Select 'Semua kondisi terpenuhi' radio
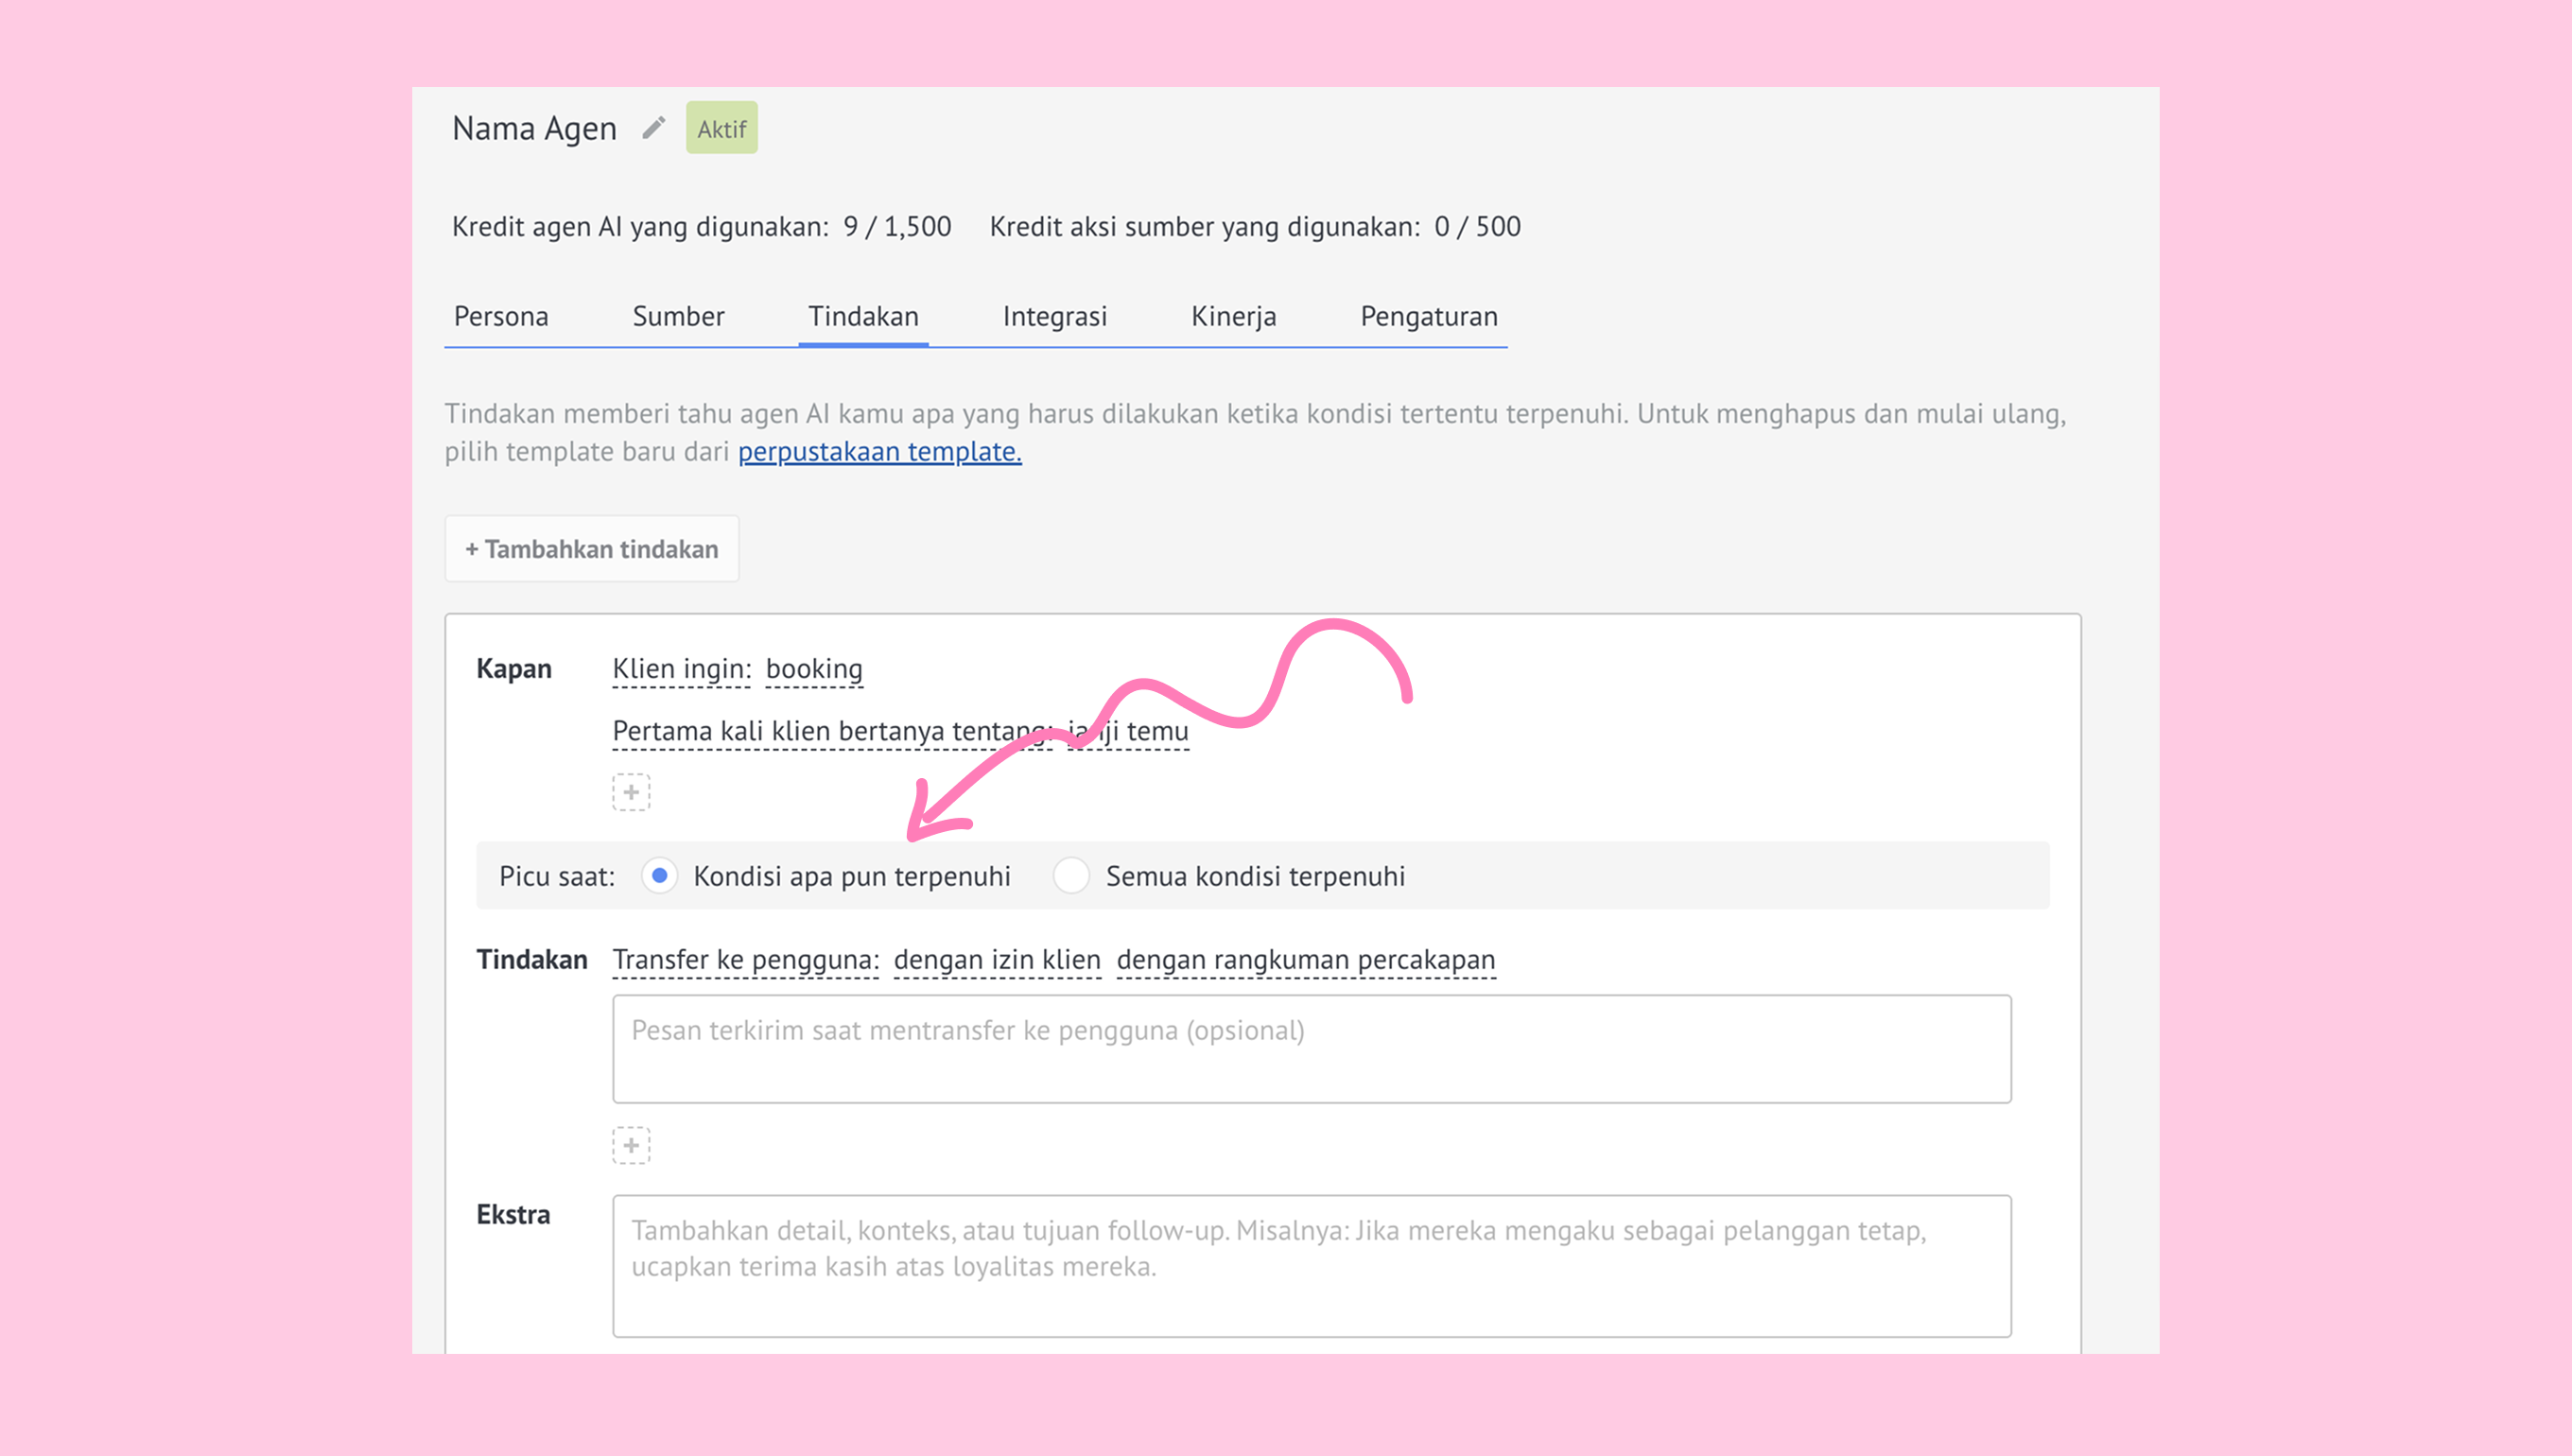The image size is (2572, 1456). click(1071, 875)
